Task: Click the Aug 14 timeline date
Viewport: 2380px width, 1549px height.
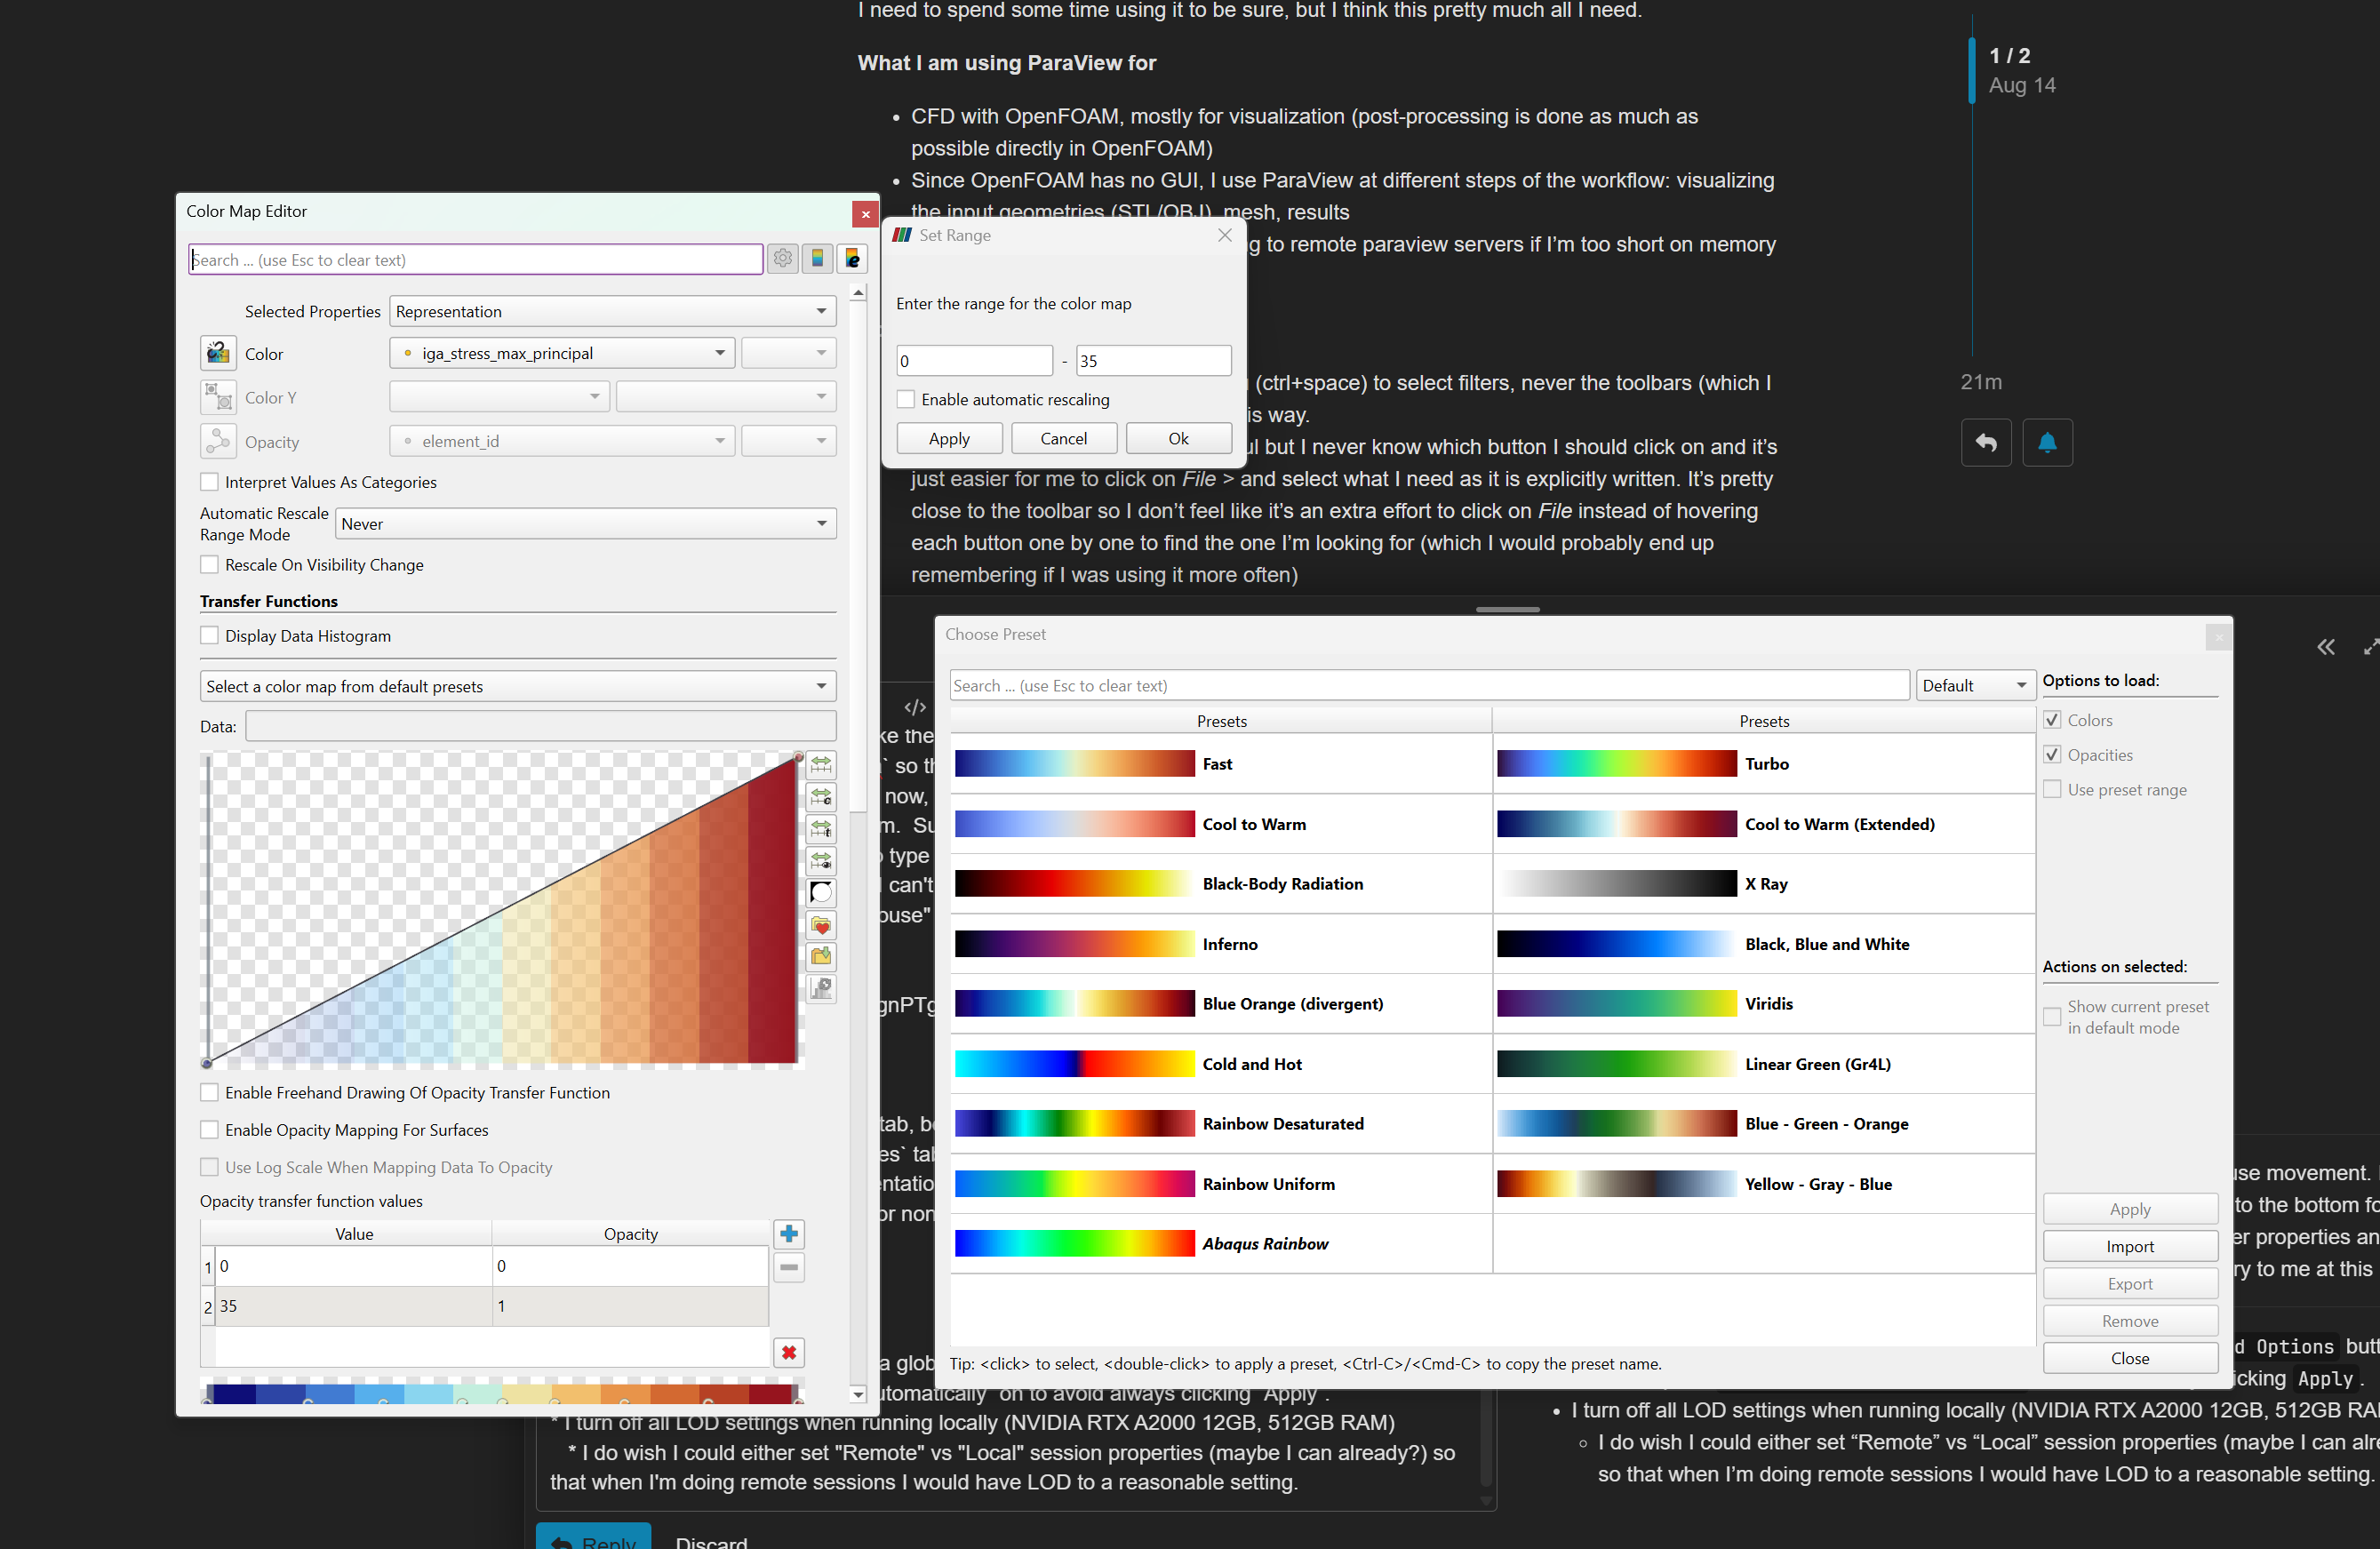Action: click(2021, 85)
